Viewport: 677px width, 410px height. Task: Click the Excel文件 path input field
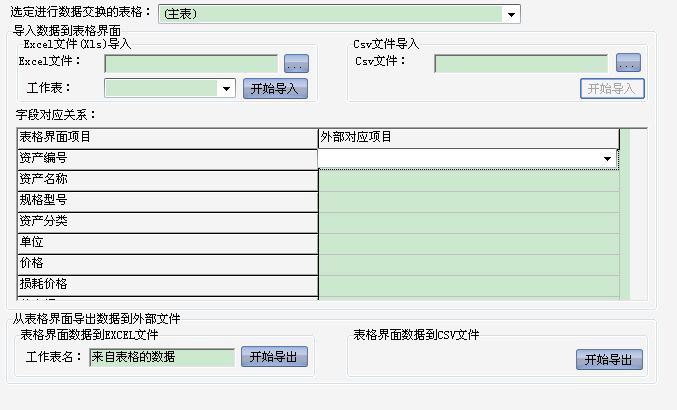(x=191, y=64)
